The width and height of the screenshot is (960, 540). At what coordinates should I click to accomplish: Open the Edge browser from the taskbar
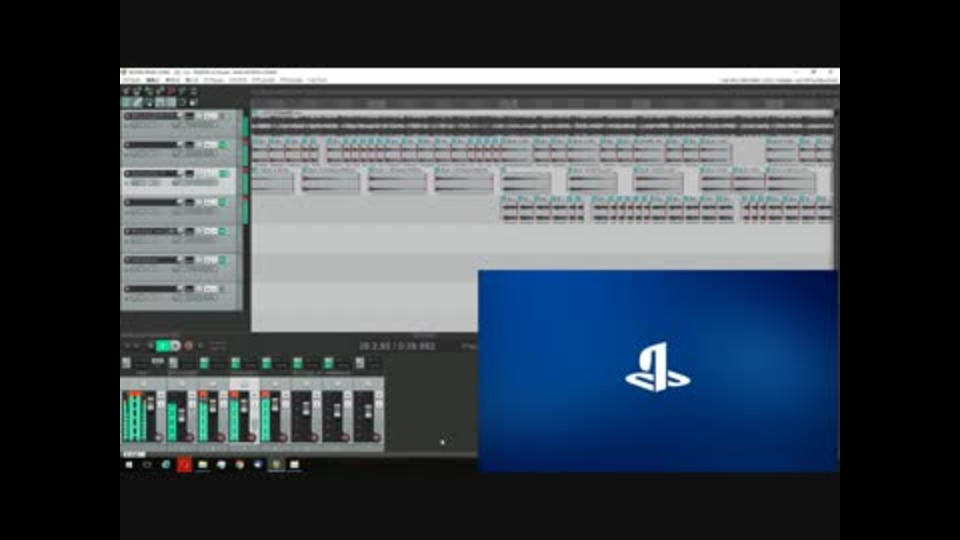166,465
